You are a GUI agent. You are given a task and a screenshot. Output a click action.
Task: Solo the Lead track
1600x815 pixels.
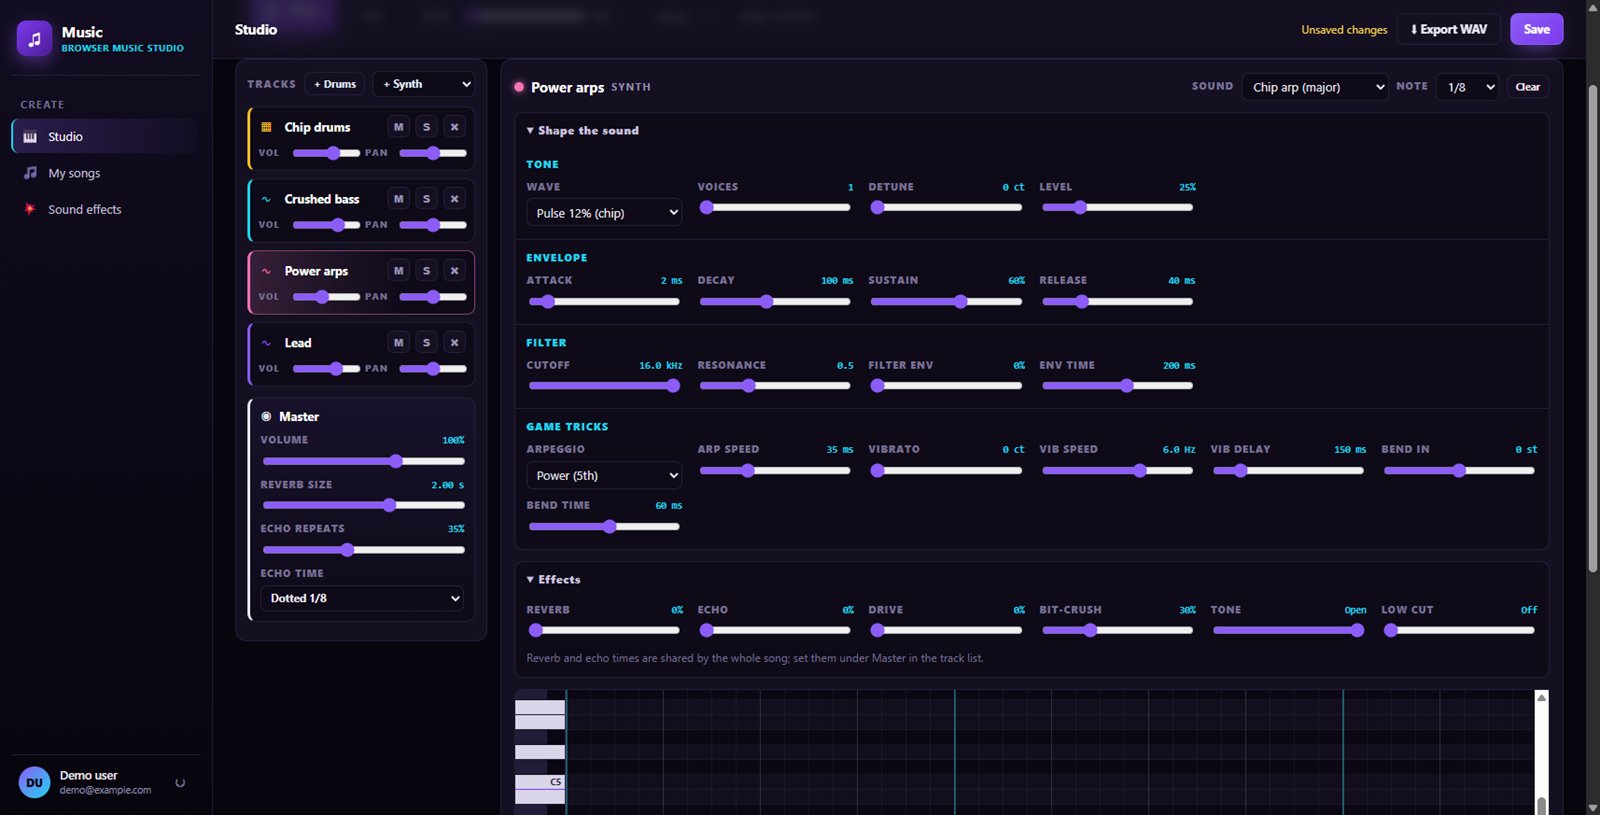click(427, 343)
